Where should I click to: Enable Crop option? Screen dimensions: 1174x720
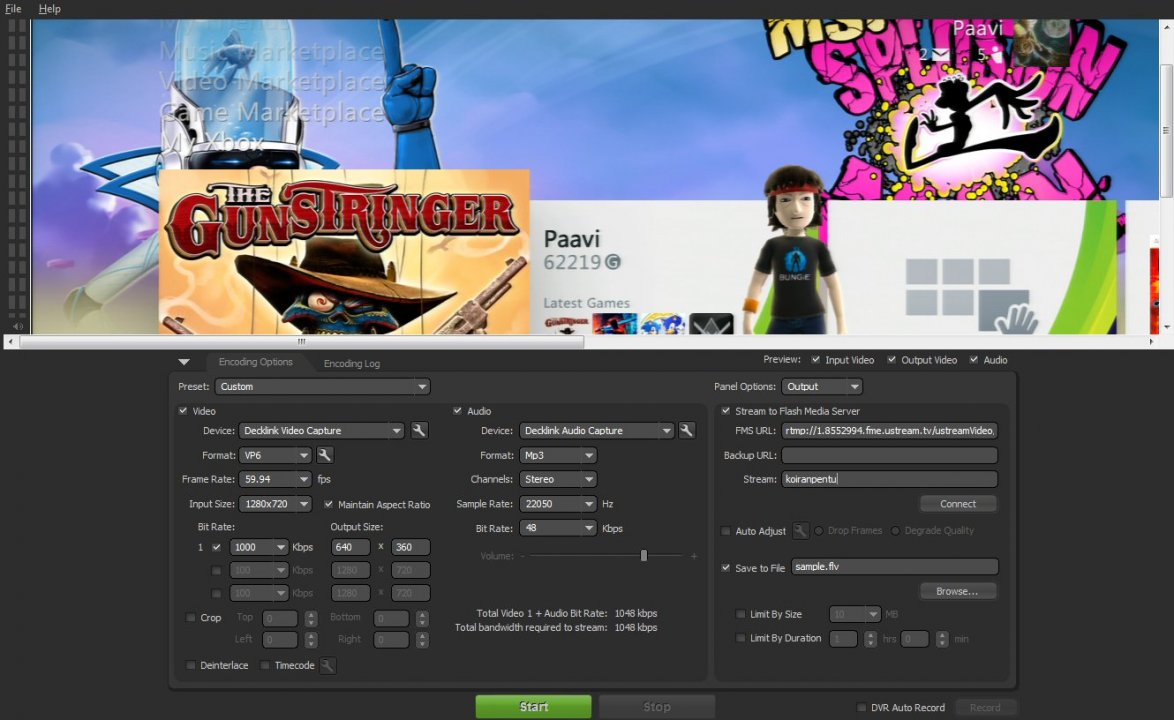click(190, 617)
